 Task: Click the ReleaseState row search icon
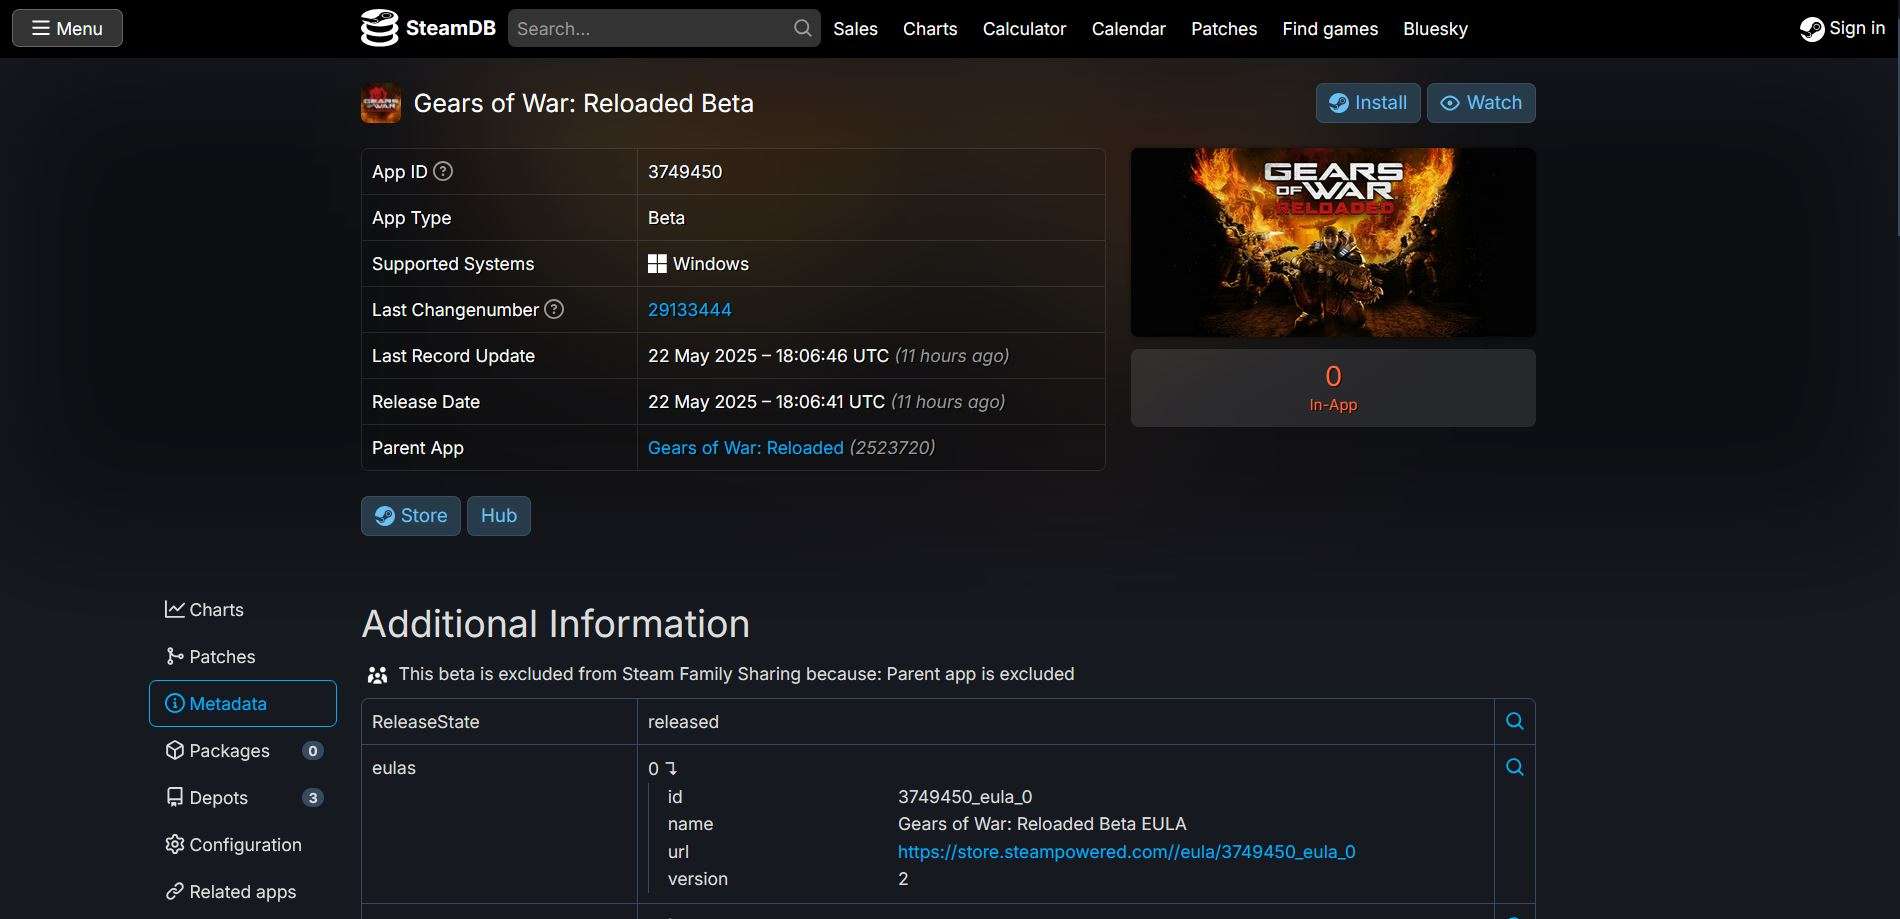(x=1515, y=721)
